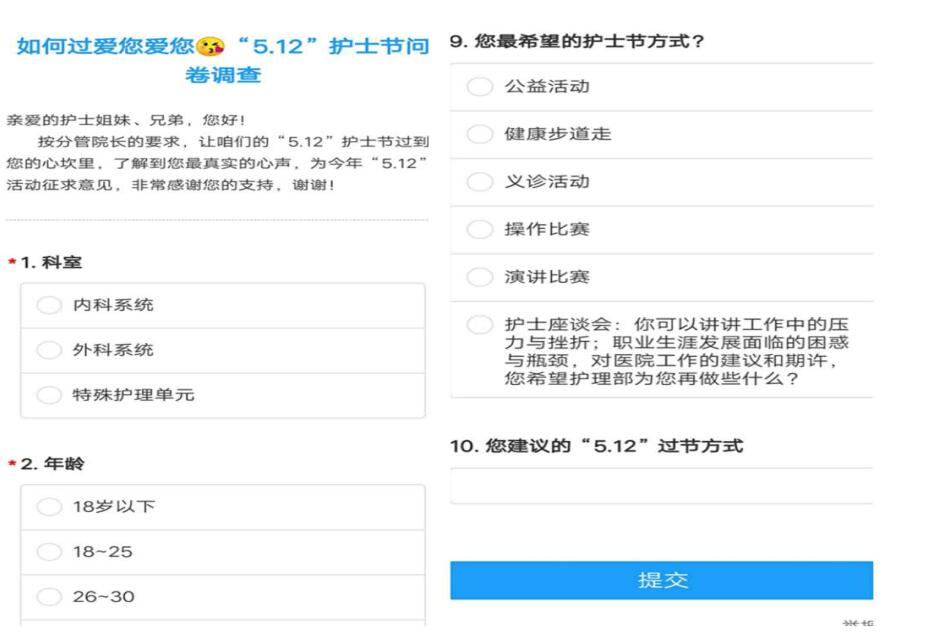Select 特殊护理单元 department option
The image size is (938, 638).
49,395
